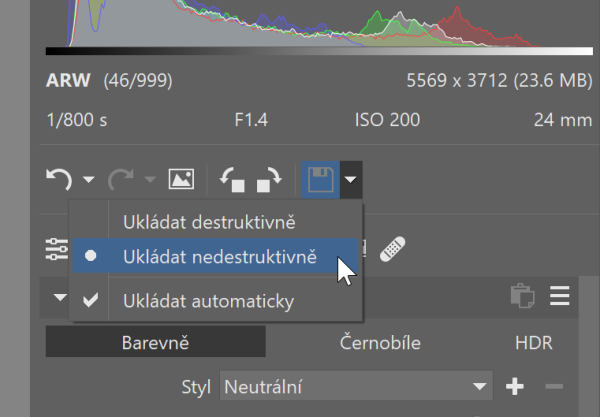Click the paste settings clipboard icon
Viewport: 600px width, 417px height.
coord(523,296)
